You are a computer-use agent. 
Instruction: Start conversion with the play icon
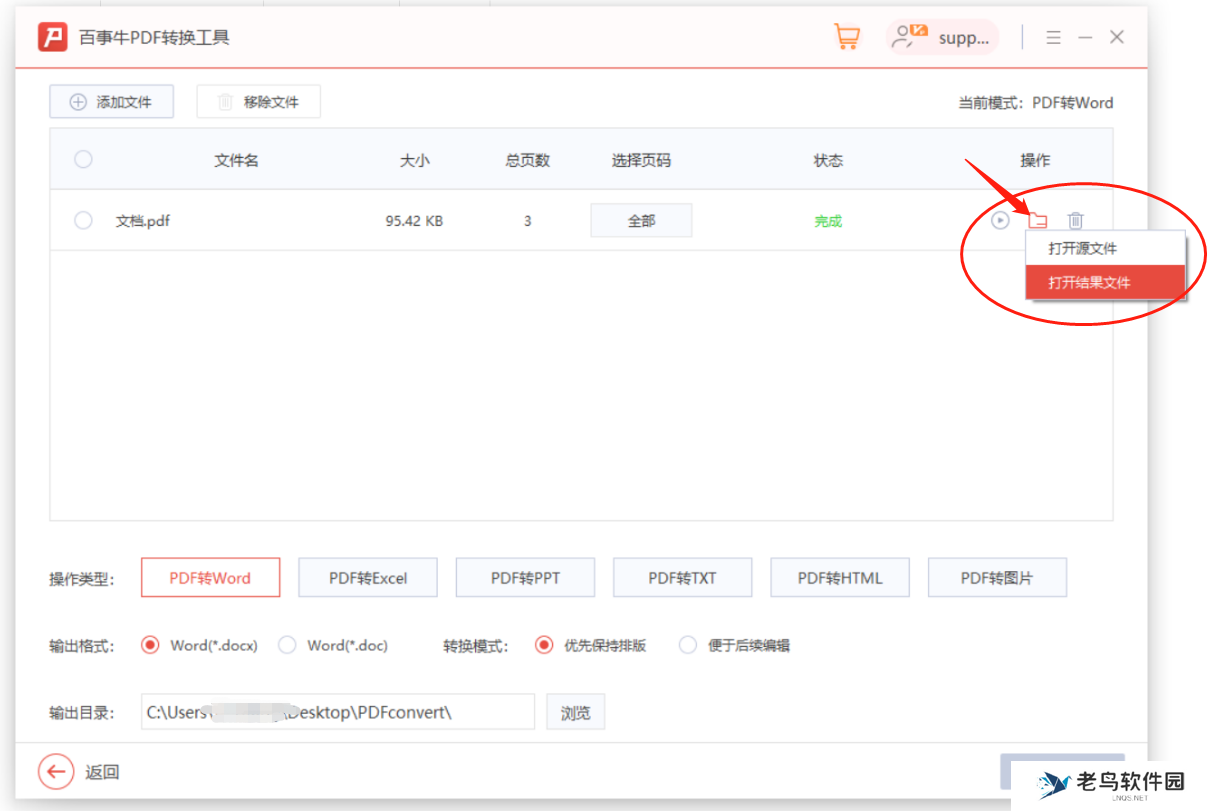1000,220
